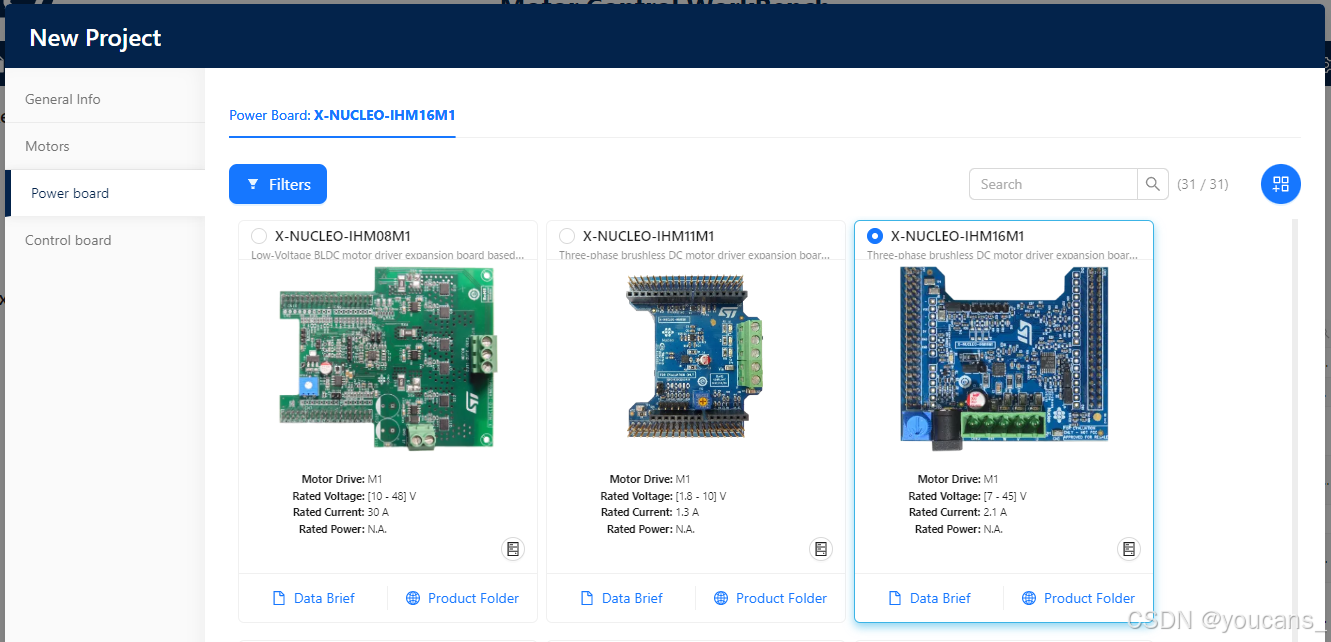Go to Motors section

click(105, 146)
